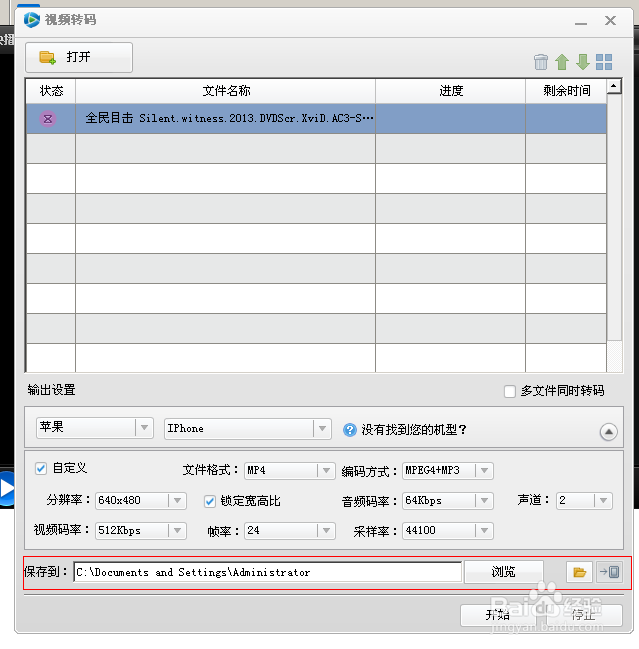Image resolution: width=639 pixels, height=649 pixels.
Task: Click the 状态 column header
Action: [51, 91]
